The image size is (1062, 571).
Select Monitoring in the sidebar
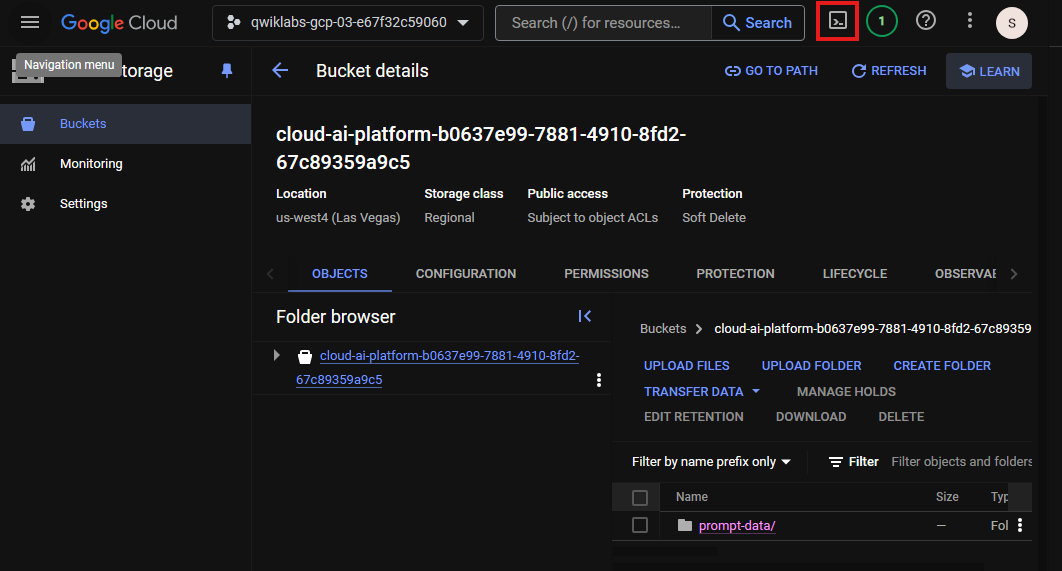point(125,164)
